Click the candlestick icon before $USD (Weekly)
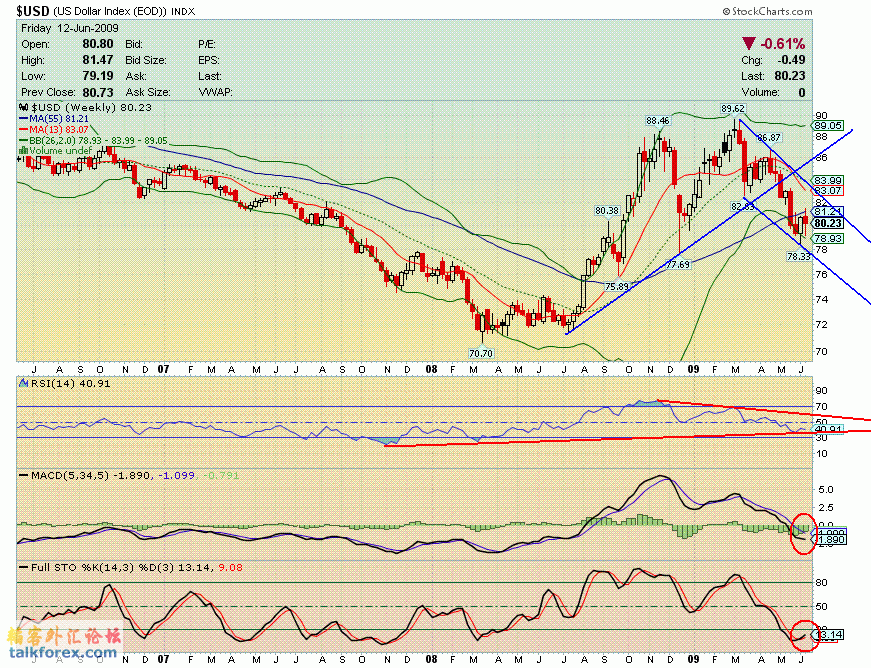871x668 pixels. click(x=24, y=108)
